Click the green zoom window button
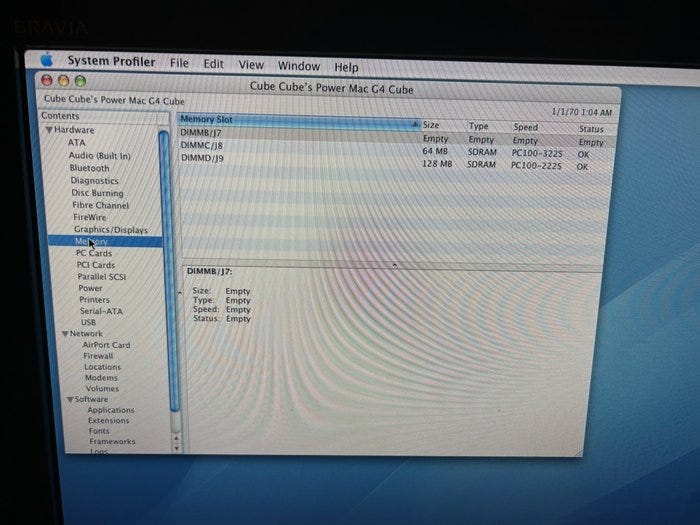 (x=80, y=81)
